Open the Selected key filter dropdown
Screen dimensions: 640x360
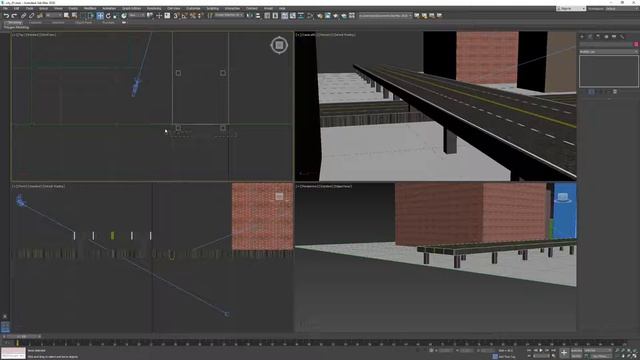click(598, 350)
